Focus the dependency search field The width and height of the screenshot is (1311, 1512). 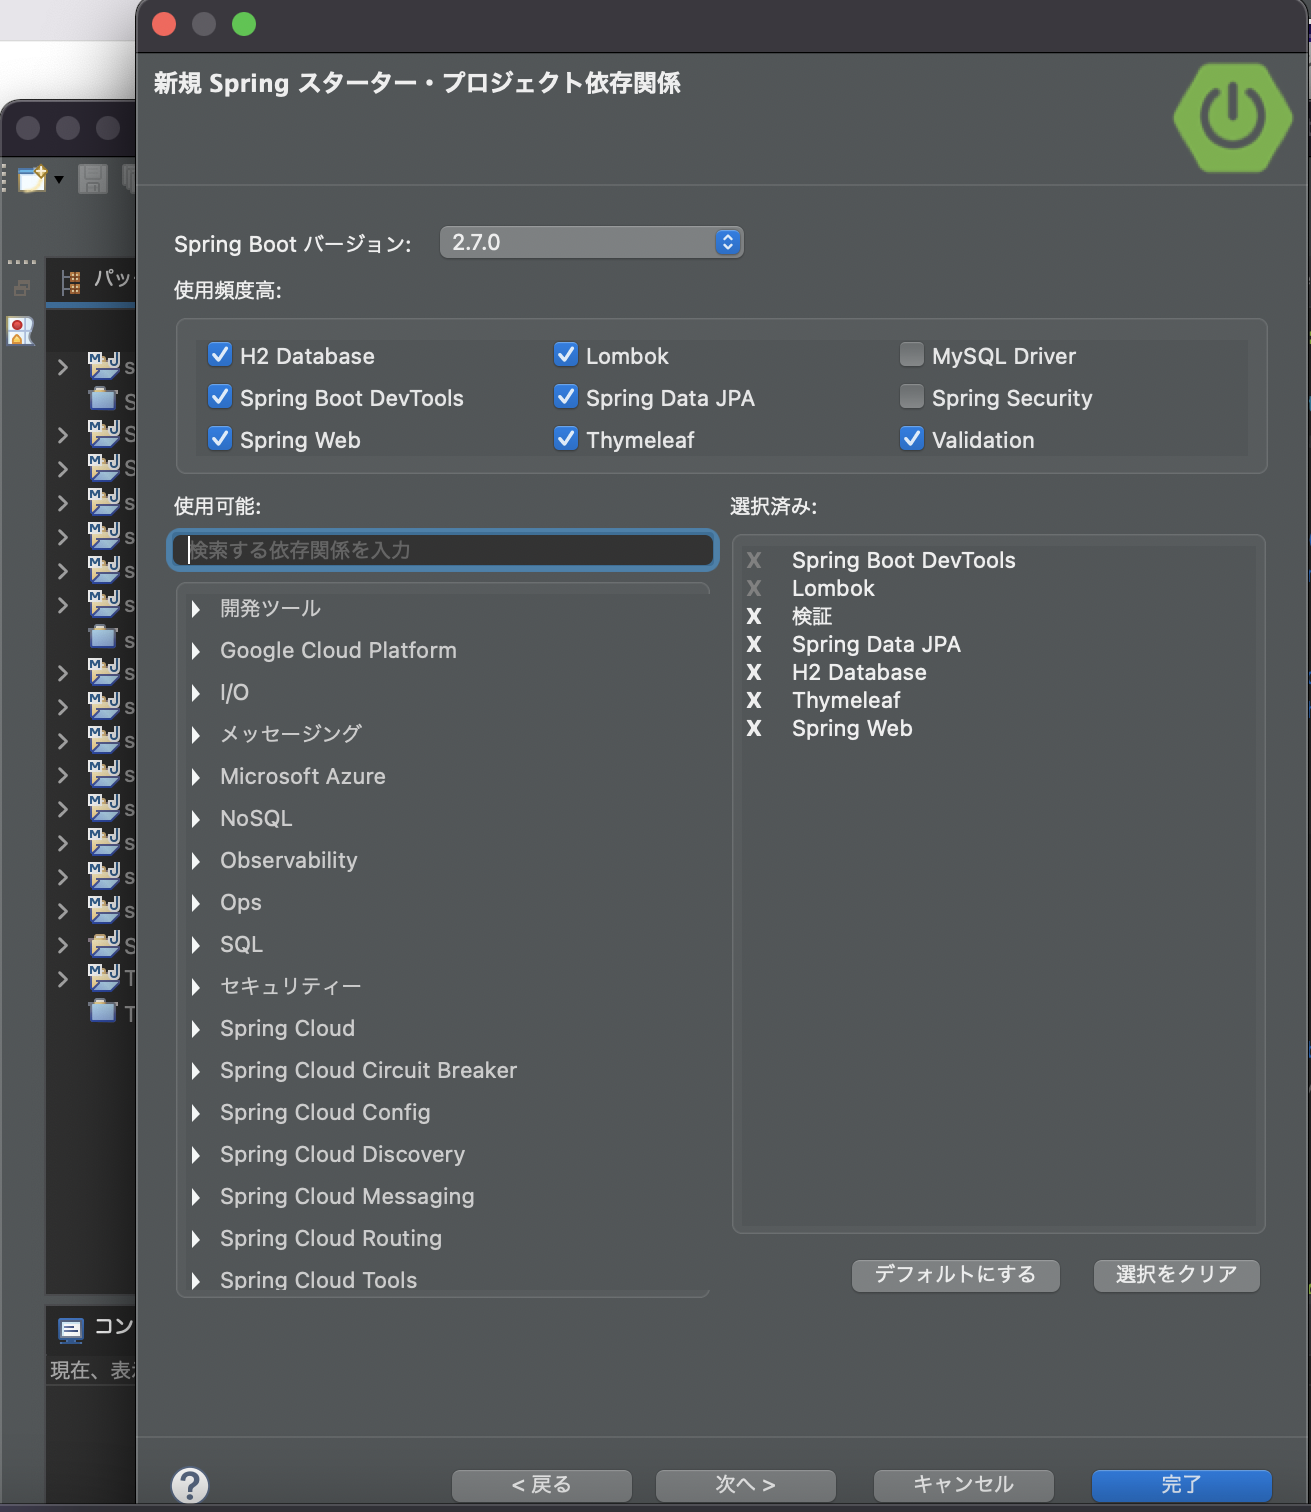(443, 550)
